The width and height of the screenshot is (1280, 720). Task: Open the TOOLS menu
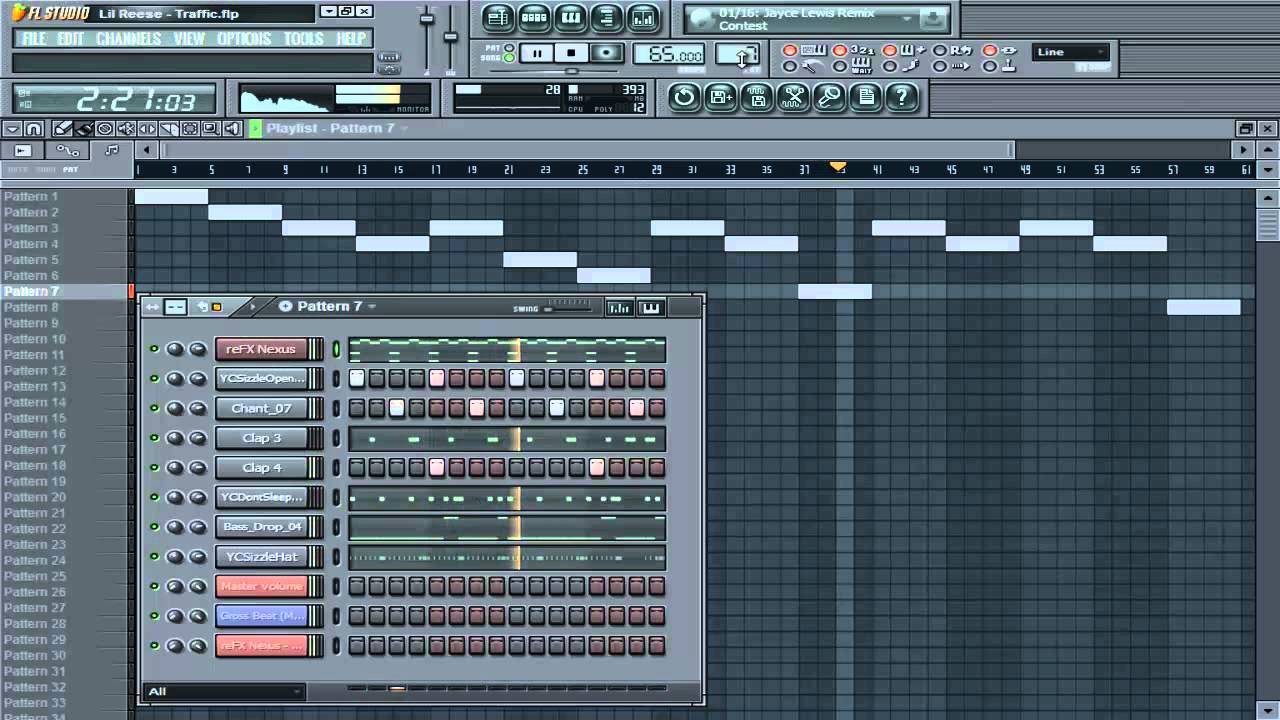click(x=304, y=38)
